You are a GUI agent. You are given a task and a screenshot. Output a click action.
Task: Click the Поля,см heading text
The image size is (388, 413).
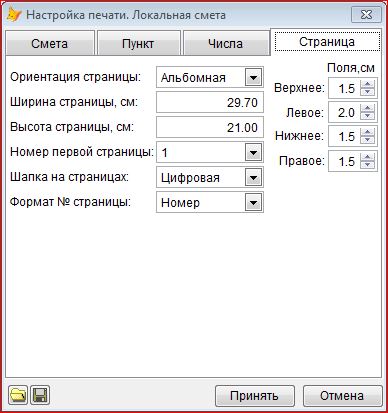(x=351, y=68)
